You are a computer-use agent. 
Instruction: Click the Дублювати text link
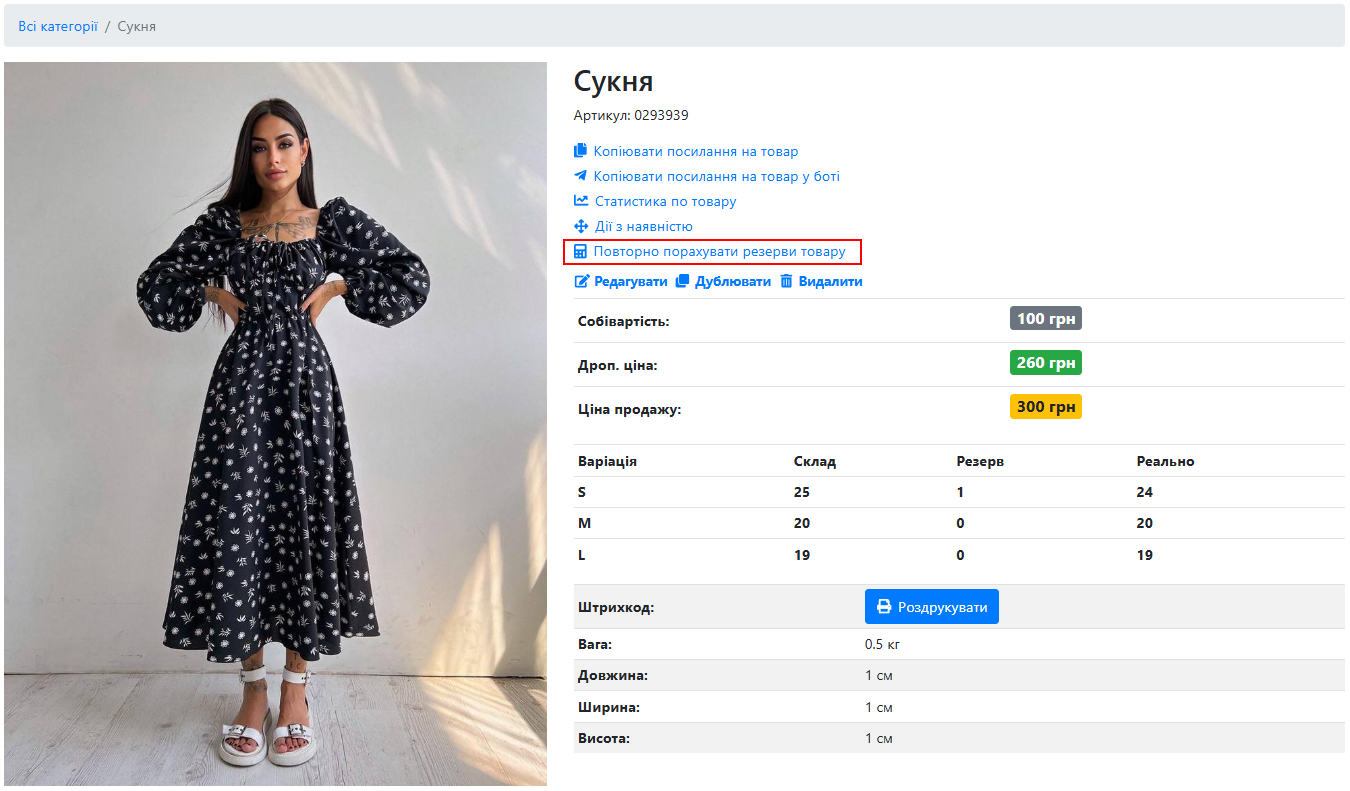tap(733, 282)
